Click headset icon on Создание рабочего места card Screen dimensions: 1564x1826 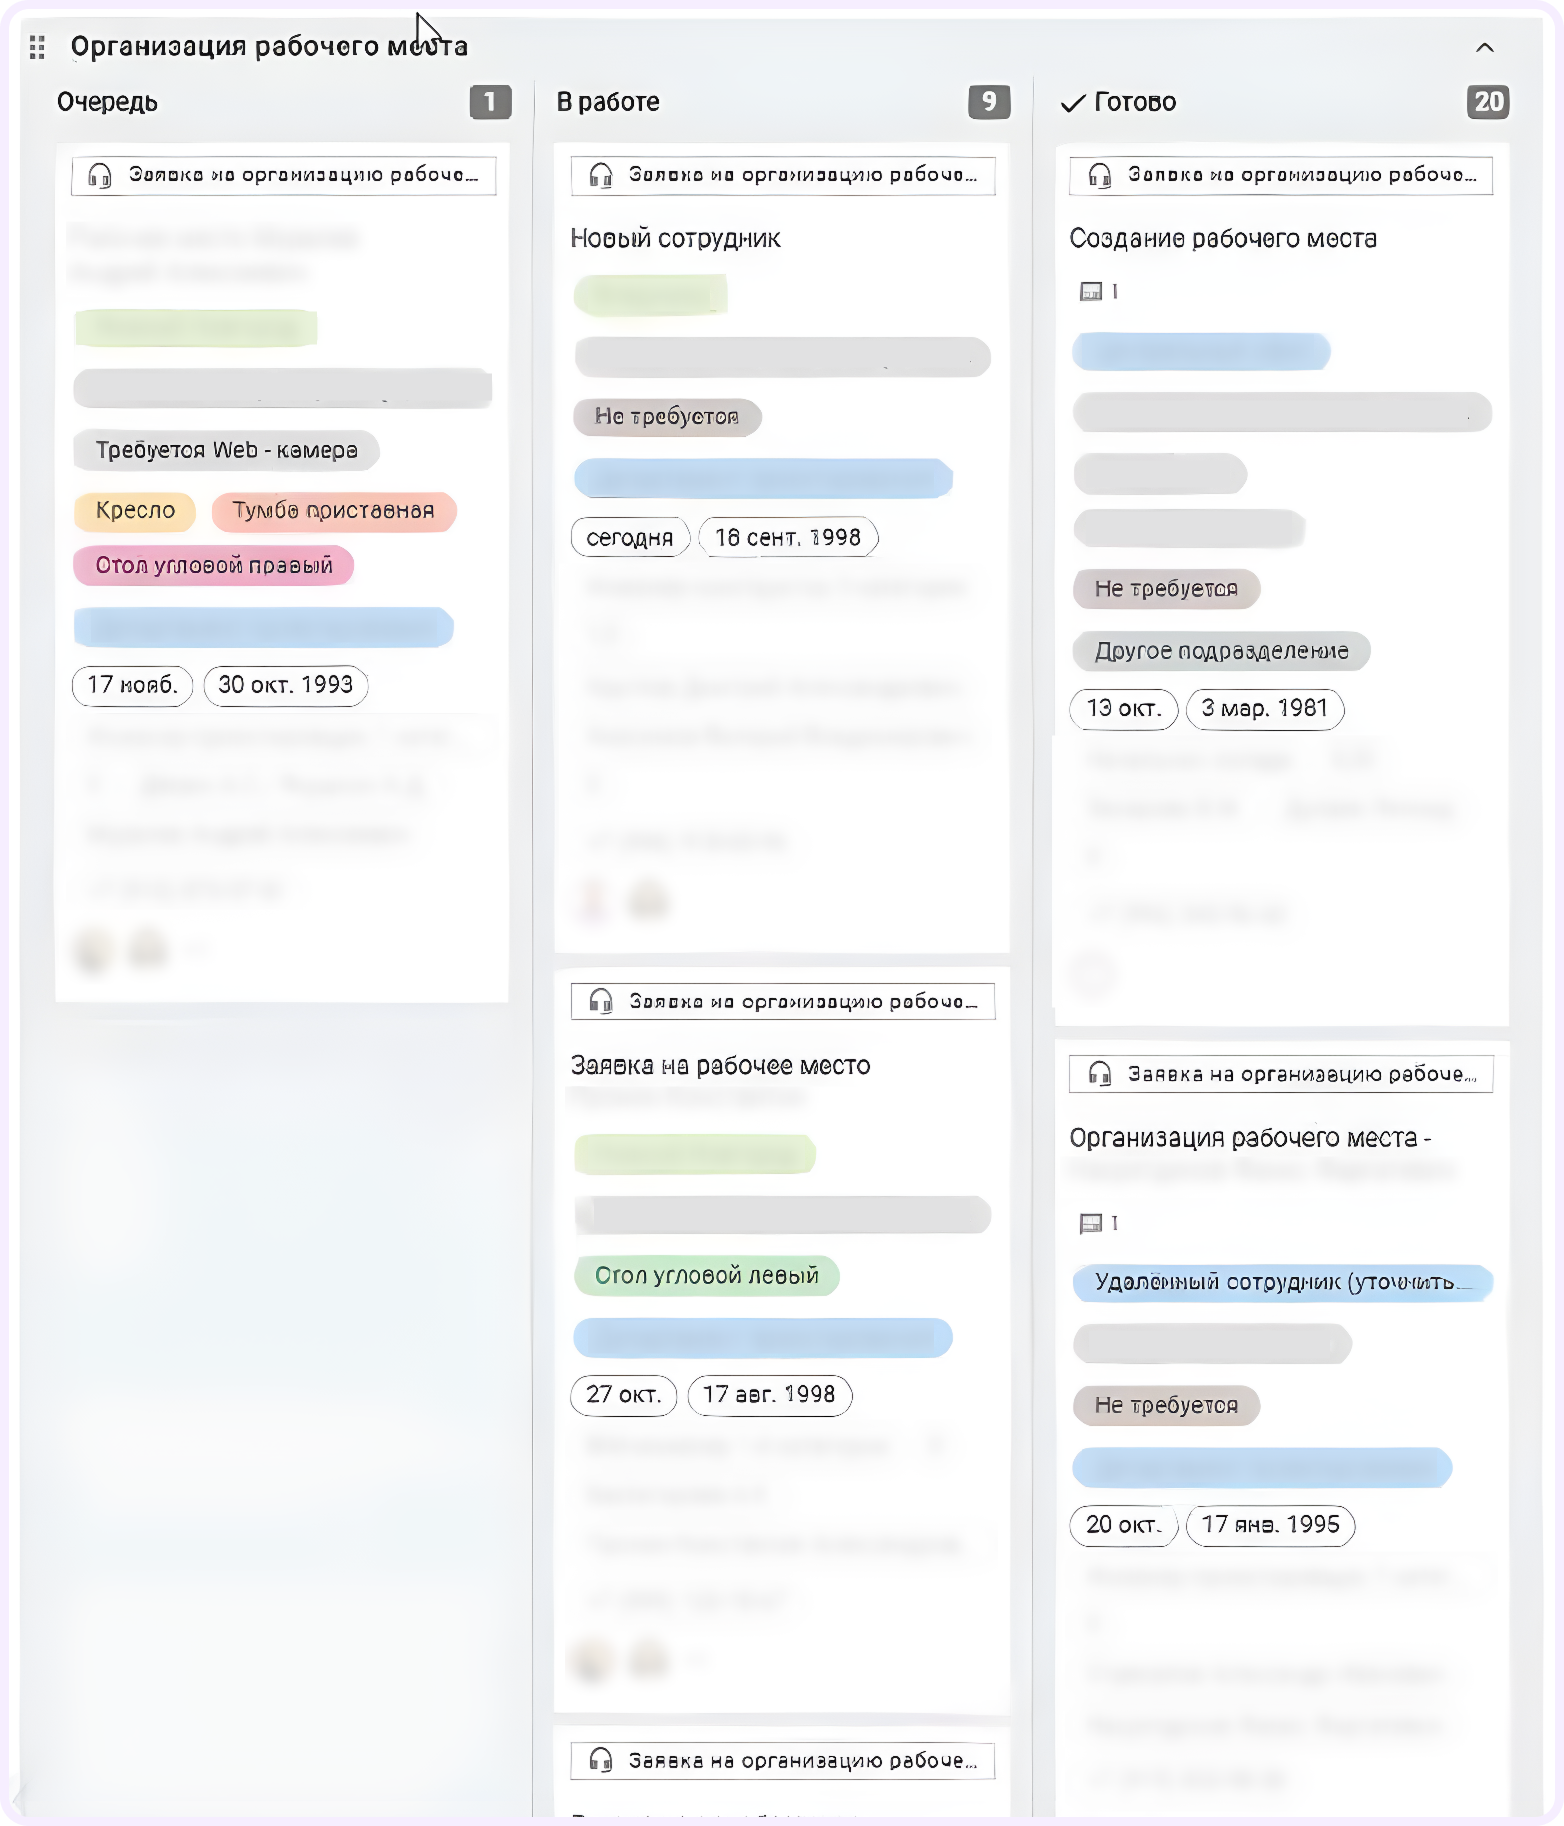click(1100, 175)
